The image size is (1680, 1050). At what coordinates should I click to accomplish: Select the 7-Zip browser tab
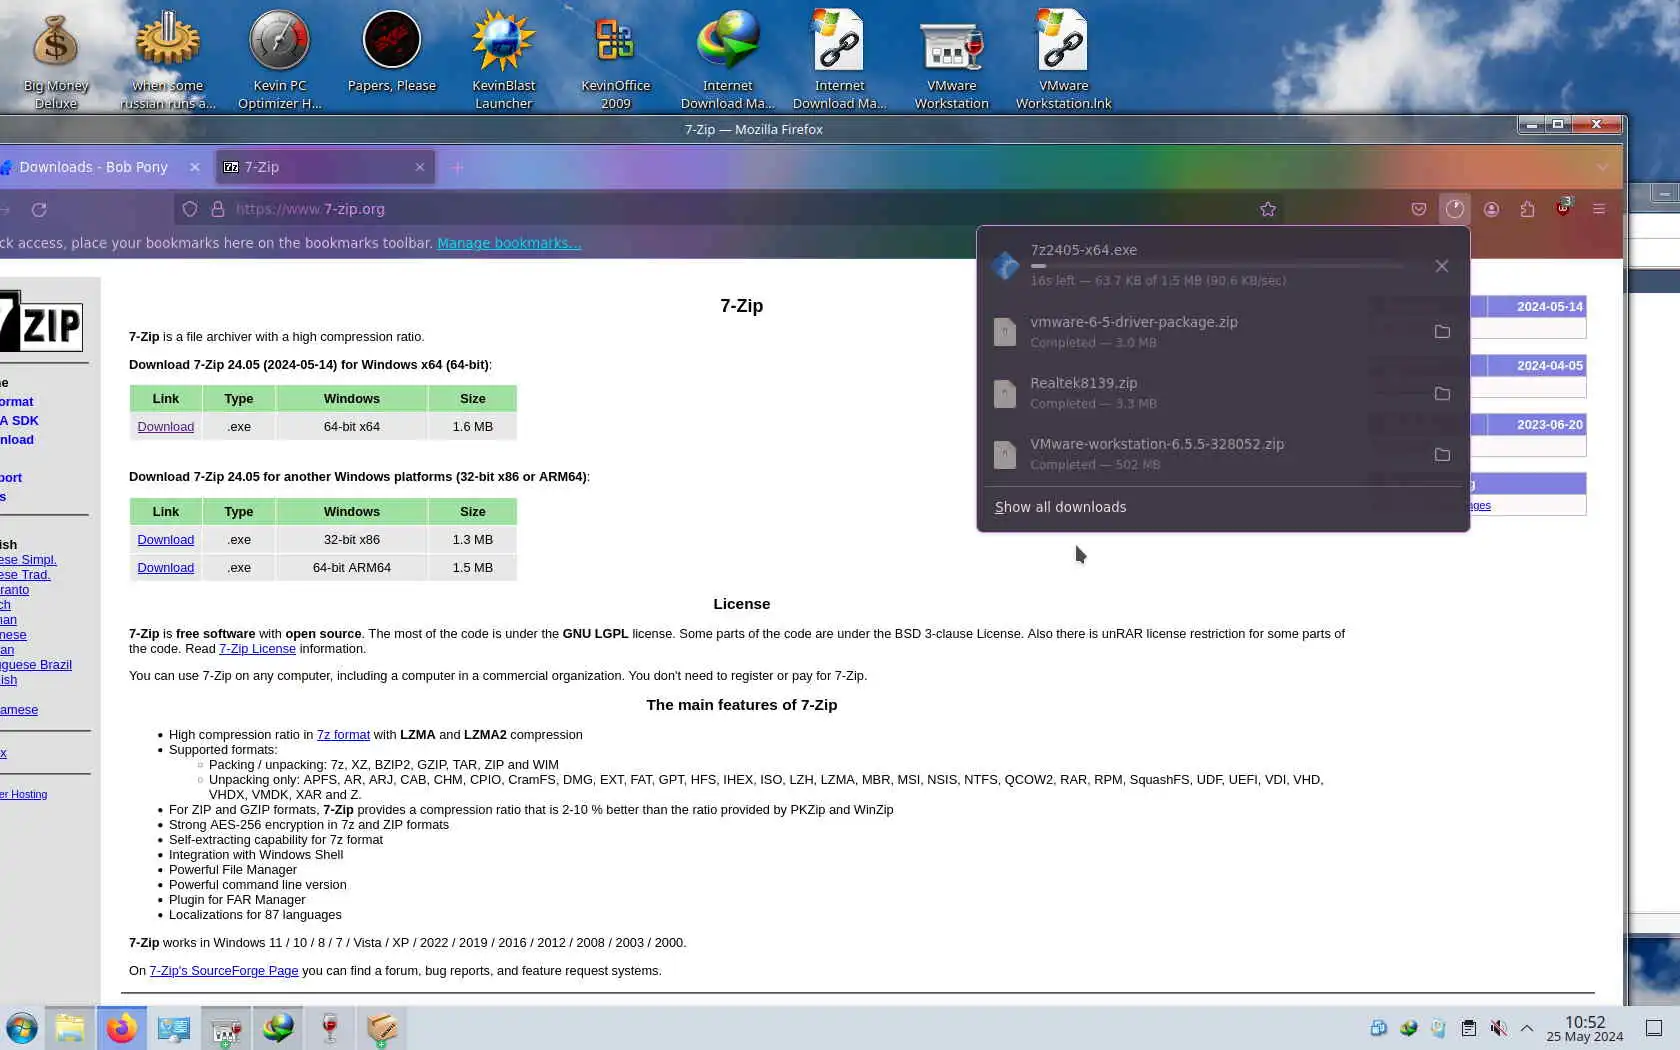[326, 167]
